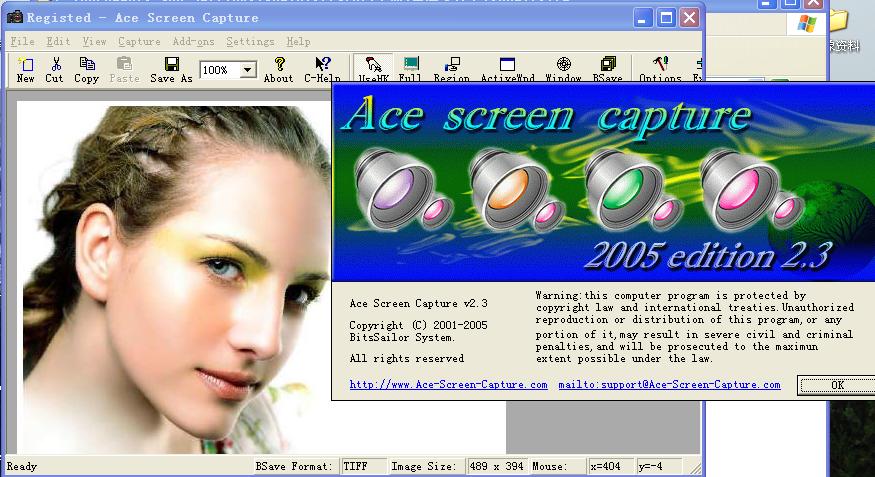Select the Cut scissors tool
Image resolution: width=875 pixels, height=477 pixels.
[x=55, y=70]
